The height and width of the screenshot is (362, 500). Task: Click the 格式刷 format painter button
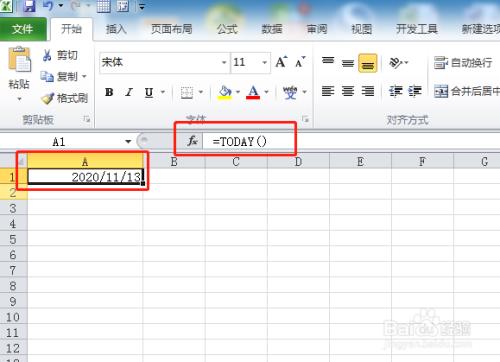point(64,98)
